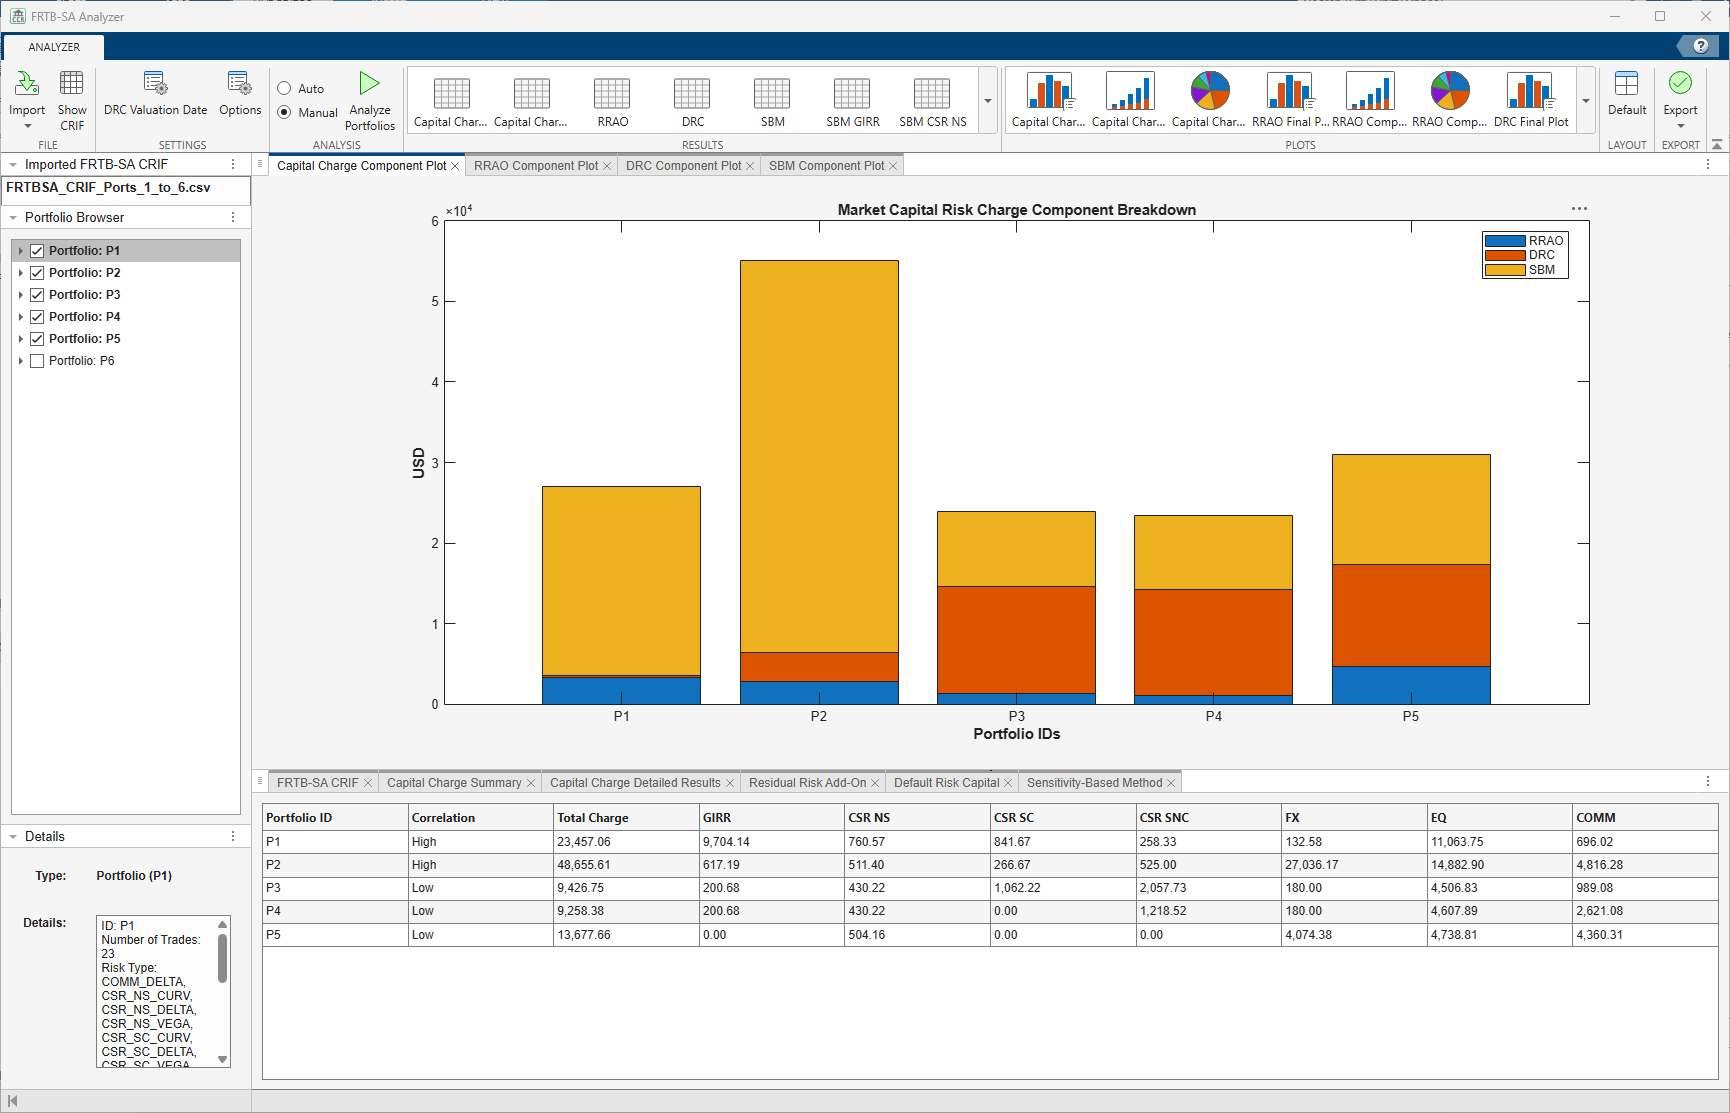1730x1113 pixels.
Task: Click the Import file icon
Action: tap(27, 83)
